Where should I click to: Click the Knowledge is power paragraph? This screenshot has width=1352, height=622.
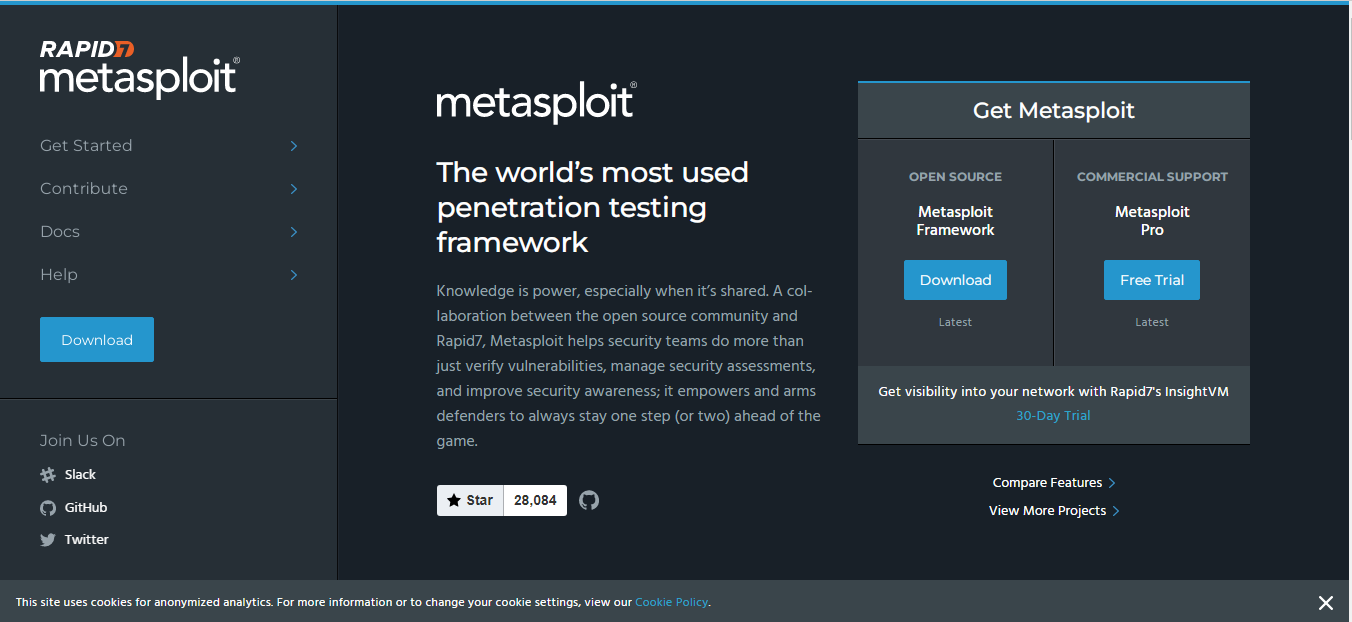coord(629,366)
